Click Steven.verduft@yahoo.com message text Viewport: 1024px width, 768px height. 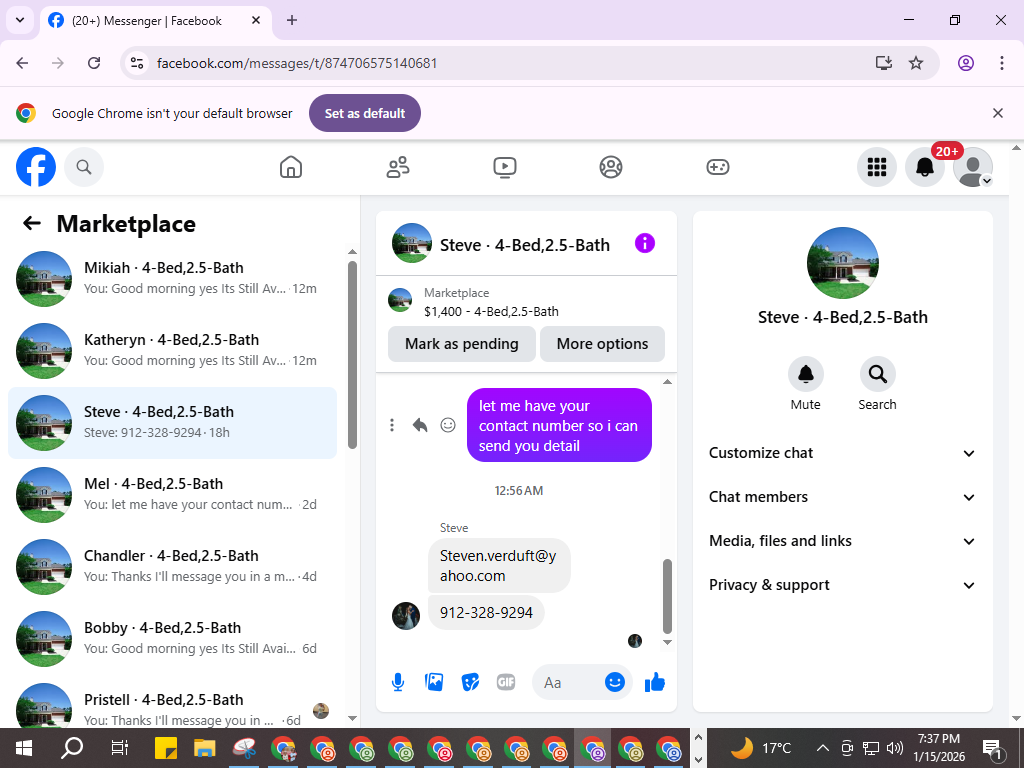[498, 566]
